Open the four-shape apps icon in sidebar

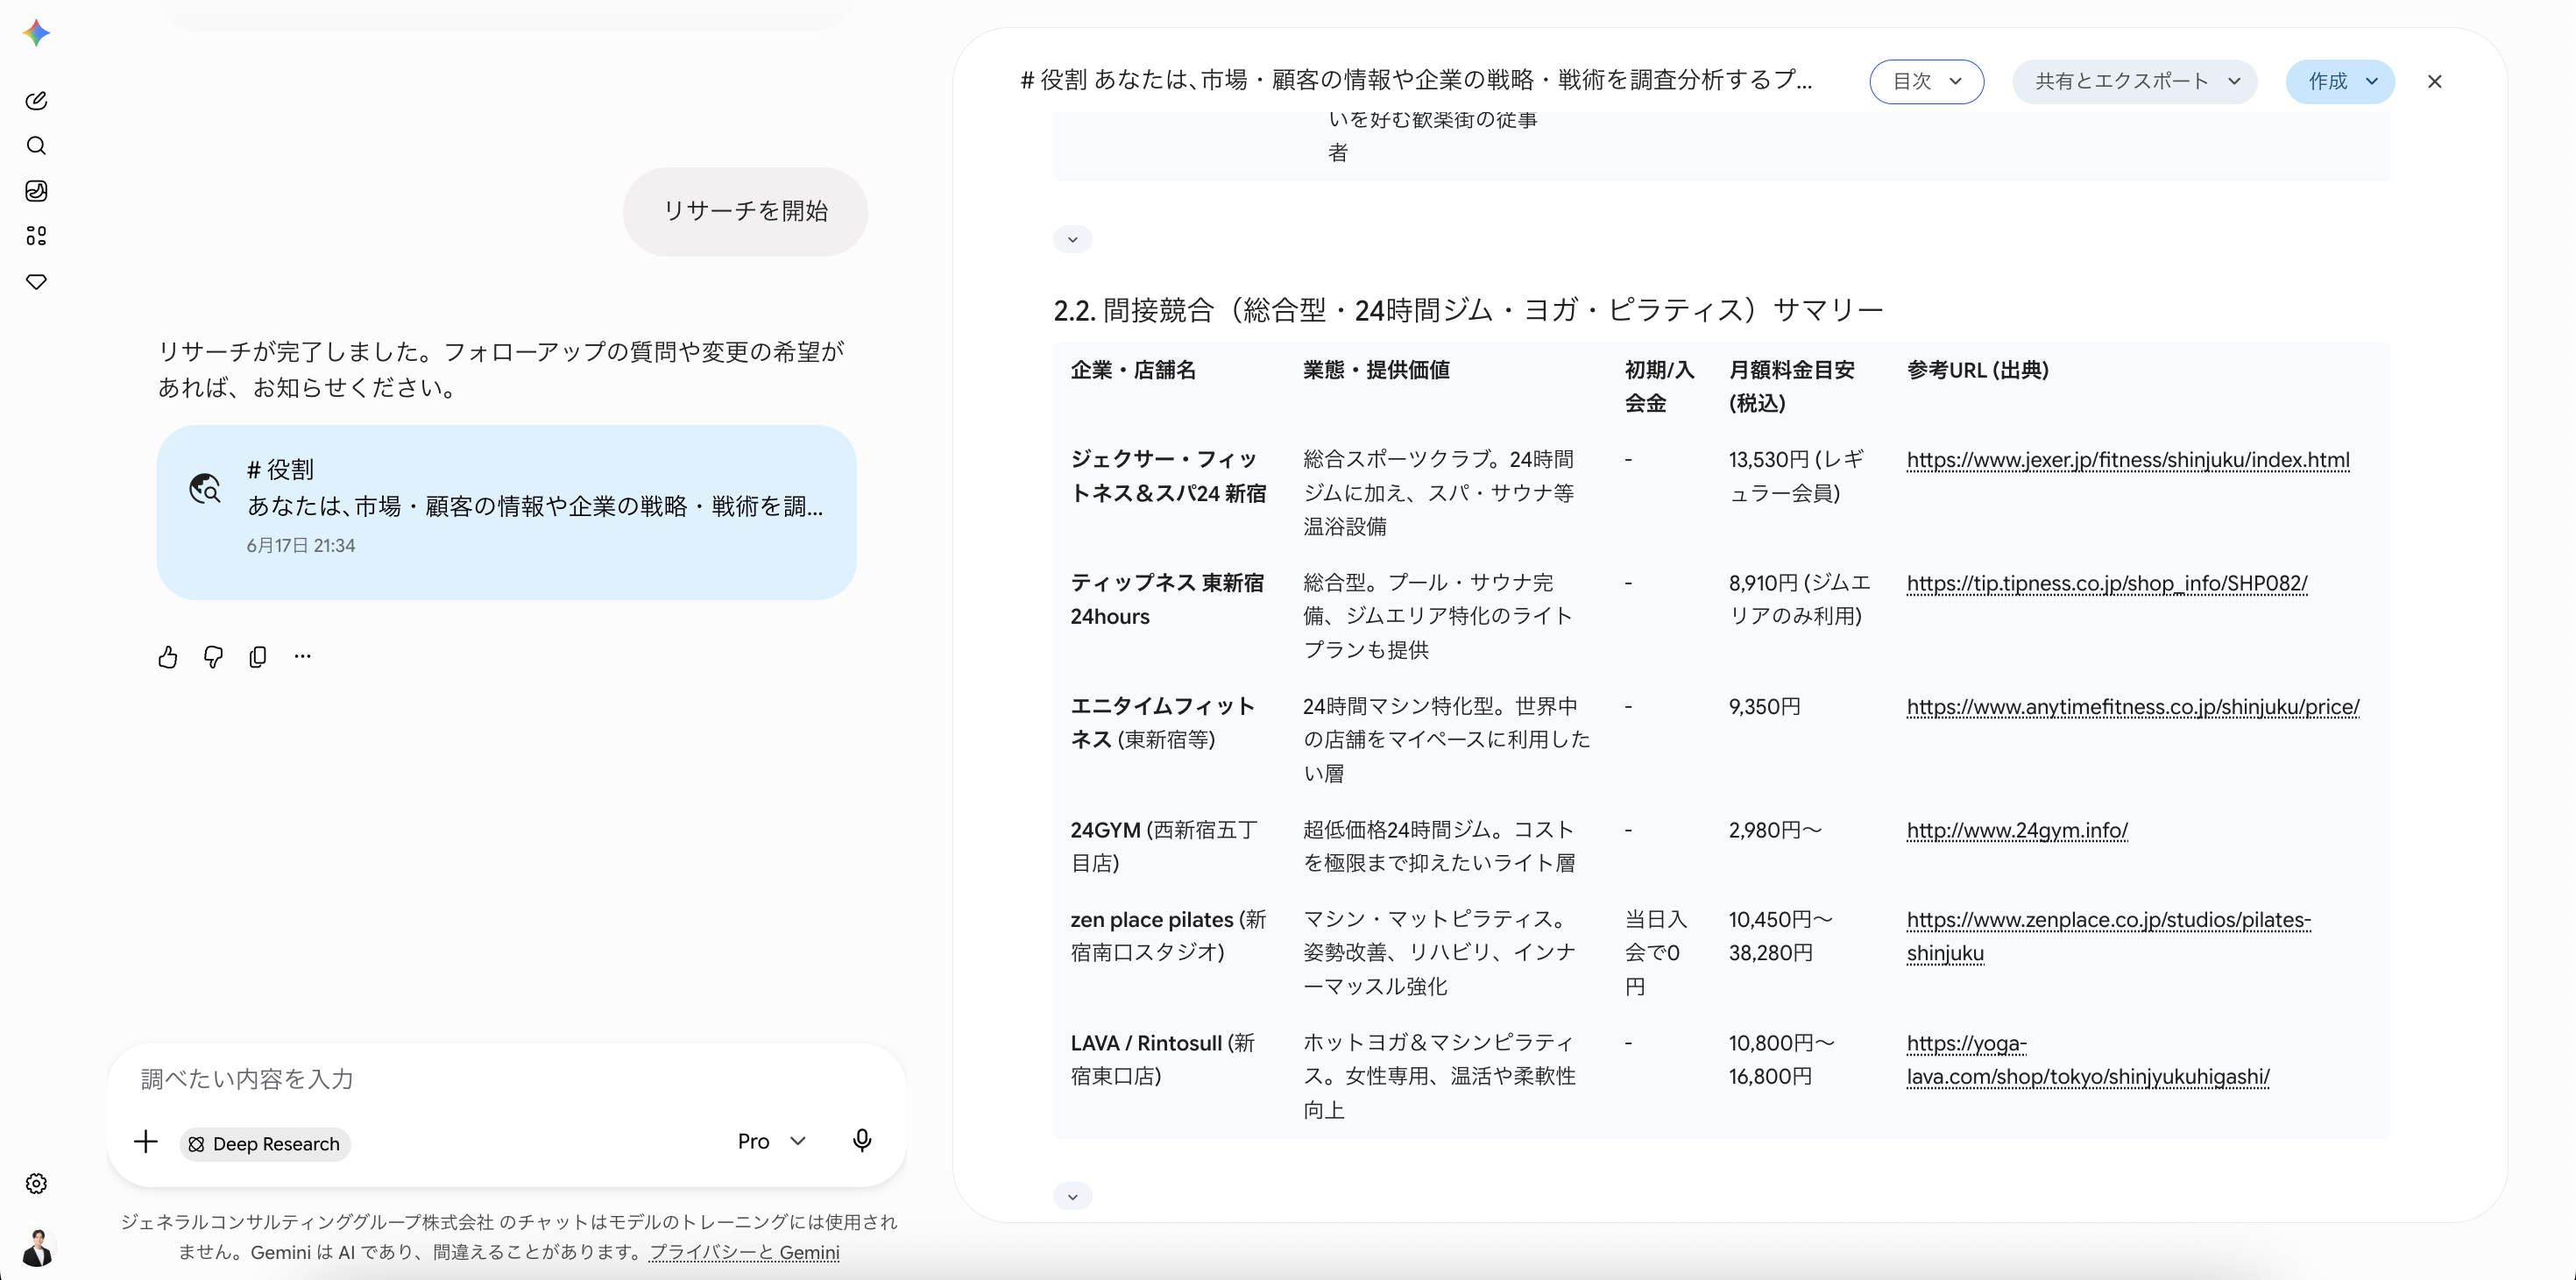click(x=36, y=236)
